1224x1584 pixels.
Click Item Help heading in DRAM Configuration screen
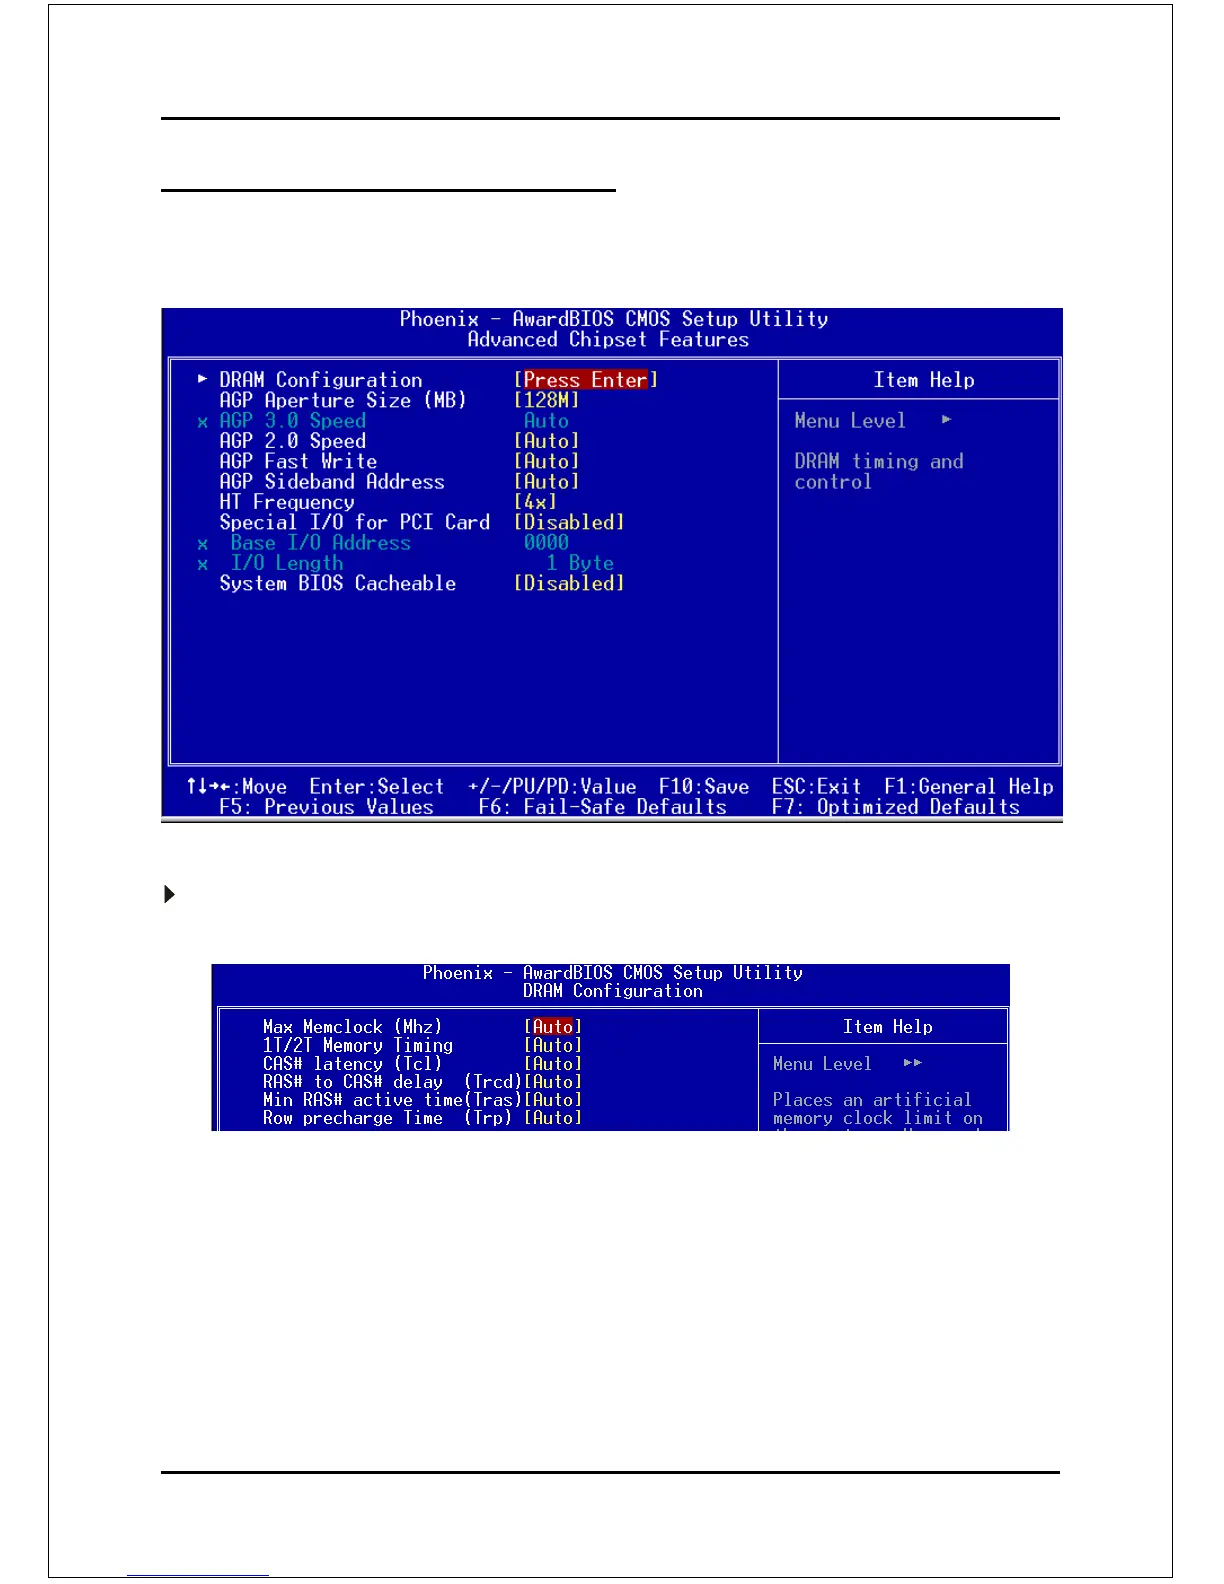(888, 1027)
